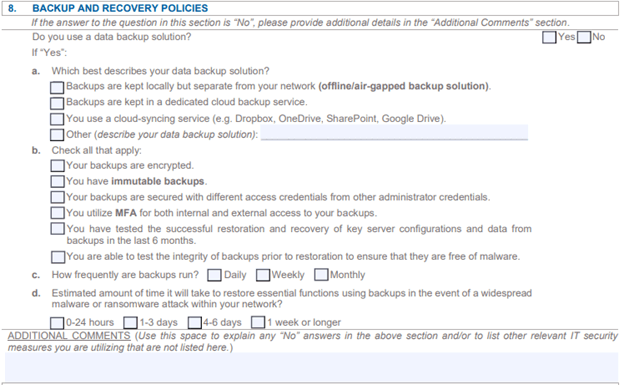Click the describe backup solution text field
The width and height of the screenshot is (624, 385).
click(394, 133)
